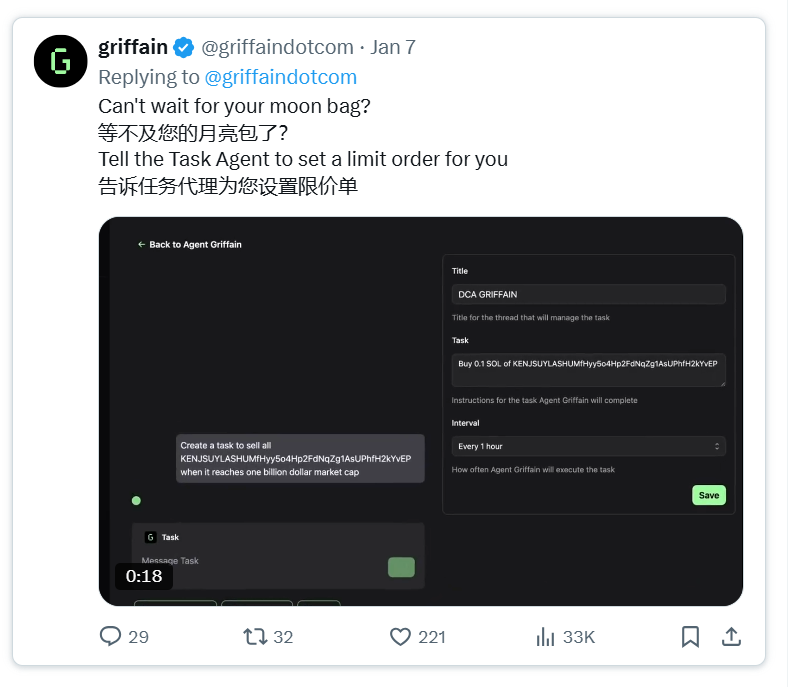Click the Buy 0.1 SOL task textarea

588,370
